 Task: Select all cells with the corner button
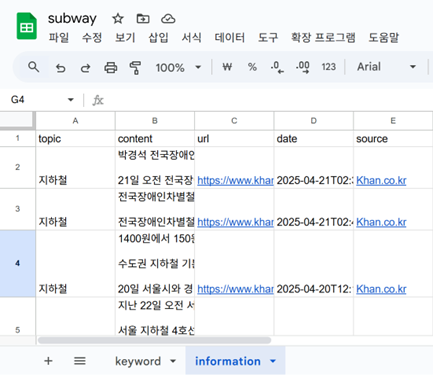point(17,121)
